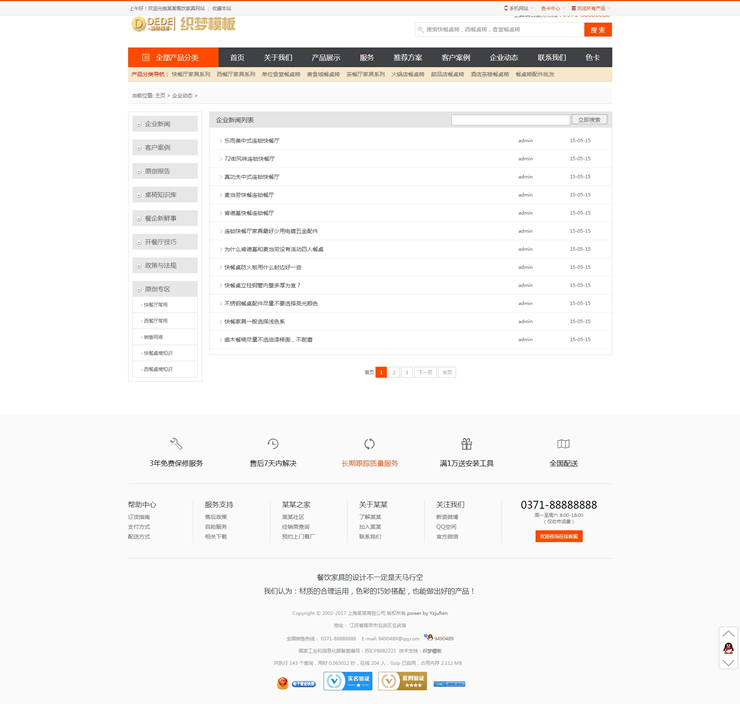
Task: Click the refresh icon above 长期跟踪质量服务
Action: coord(369,444)
